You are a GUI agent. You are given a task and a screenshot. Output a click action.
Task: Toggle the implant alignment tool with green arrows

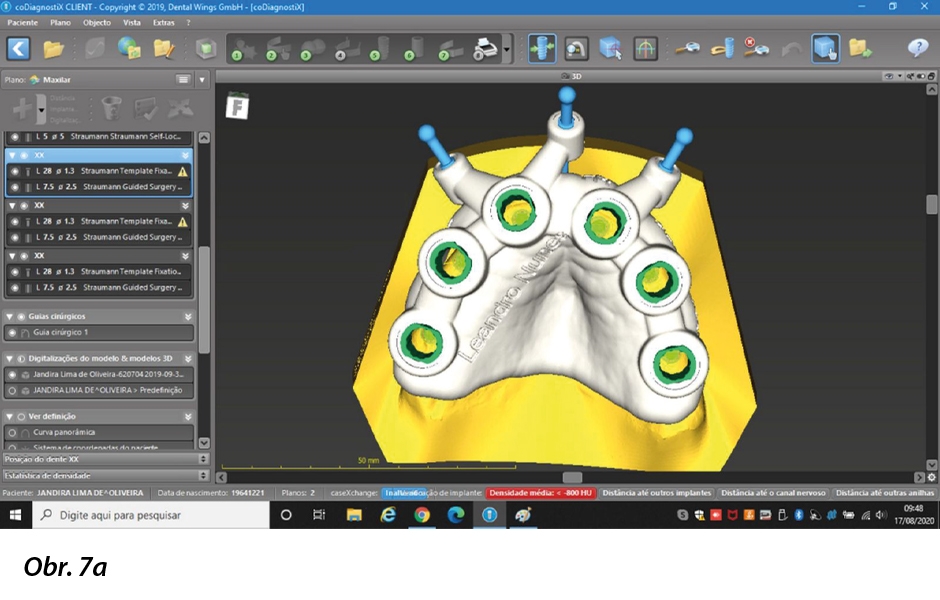pos(542,49)
